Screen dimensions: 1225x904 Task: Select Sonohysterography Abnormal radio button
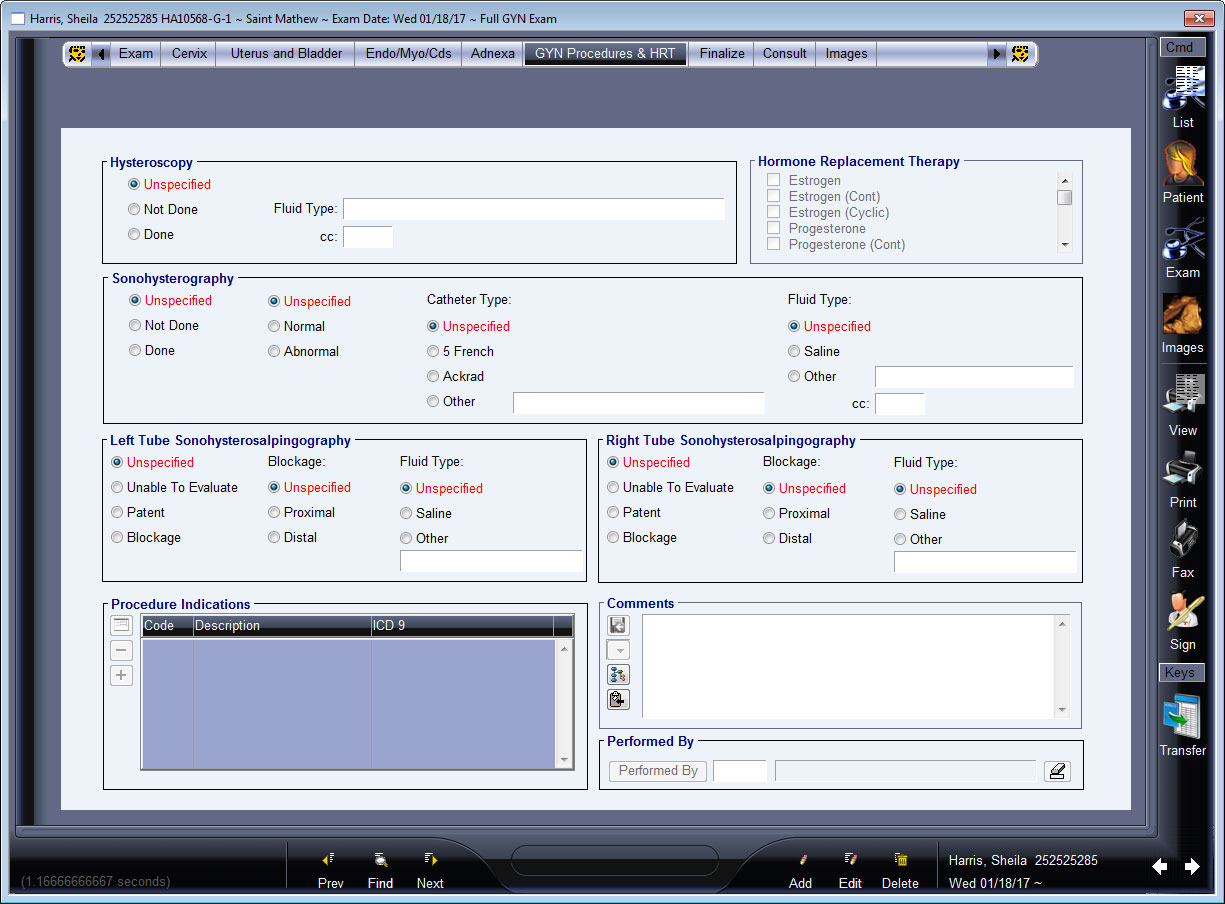[x=274, y=352]
